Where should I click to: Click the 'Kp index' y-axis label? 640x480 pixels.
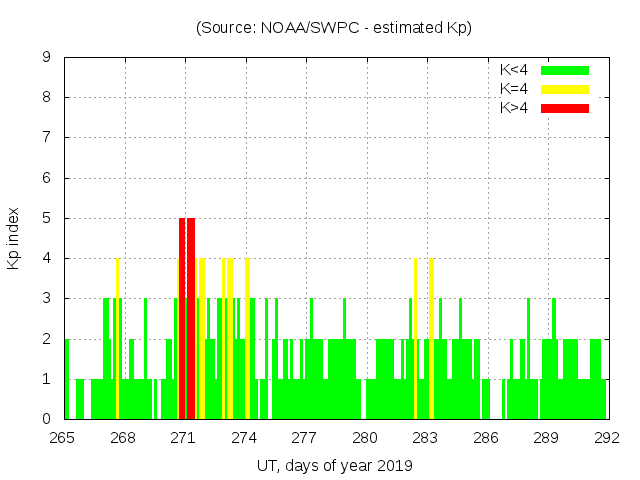(x=14, y=238)
